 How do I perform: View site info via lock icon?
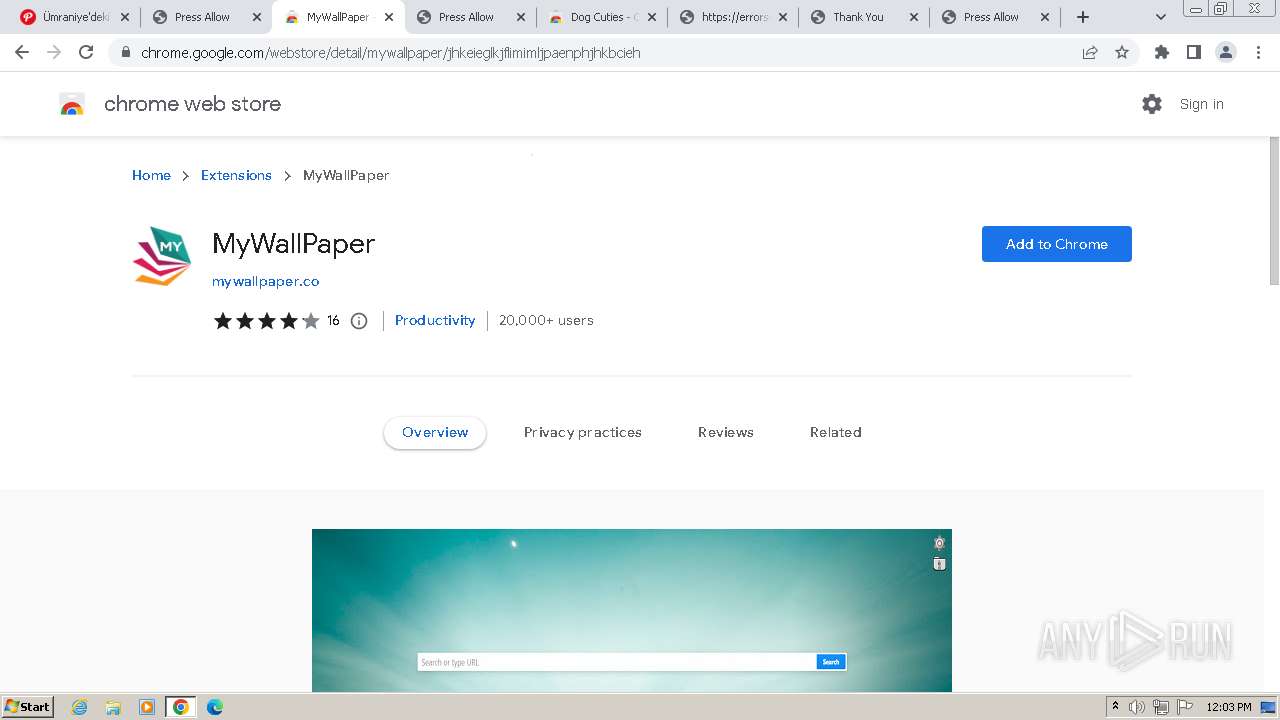click(125, 52)
